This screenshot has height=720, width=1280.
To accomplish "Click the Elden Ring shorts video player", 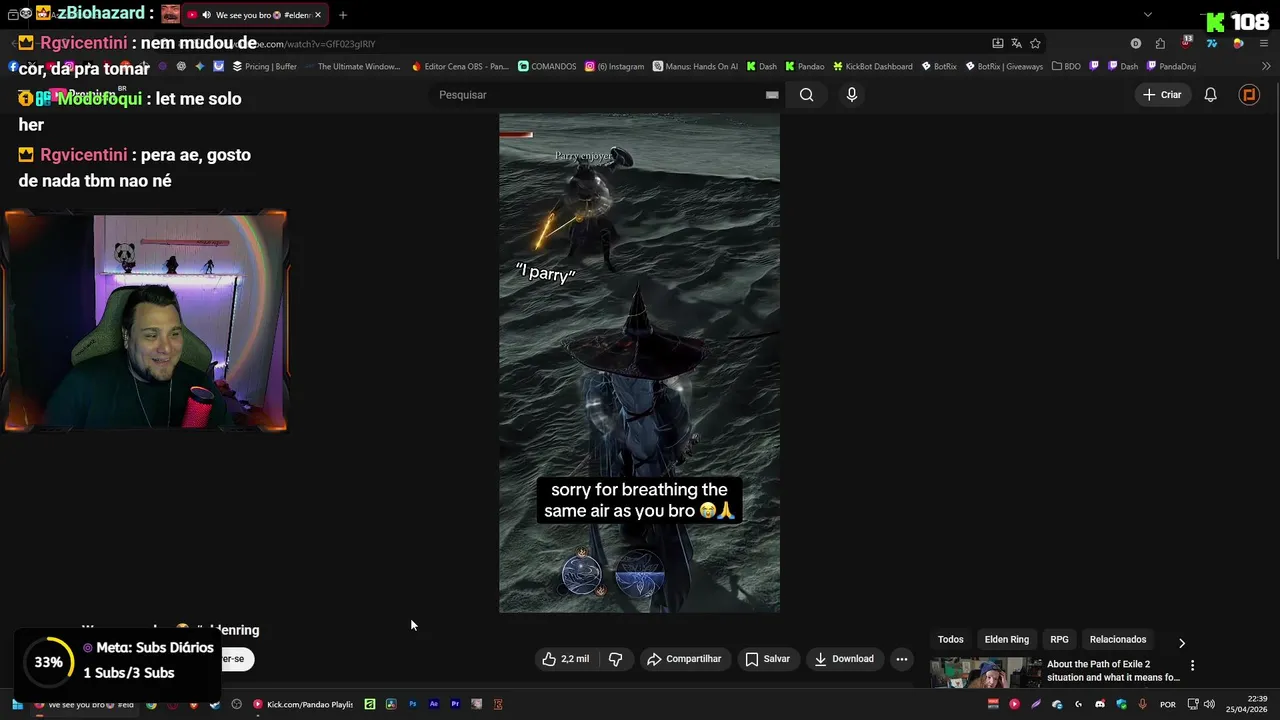I will [x=639, y=362].
